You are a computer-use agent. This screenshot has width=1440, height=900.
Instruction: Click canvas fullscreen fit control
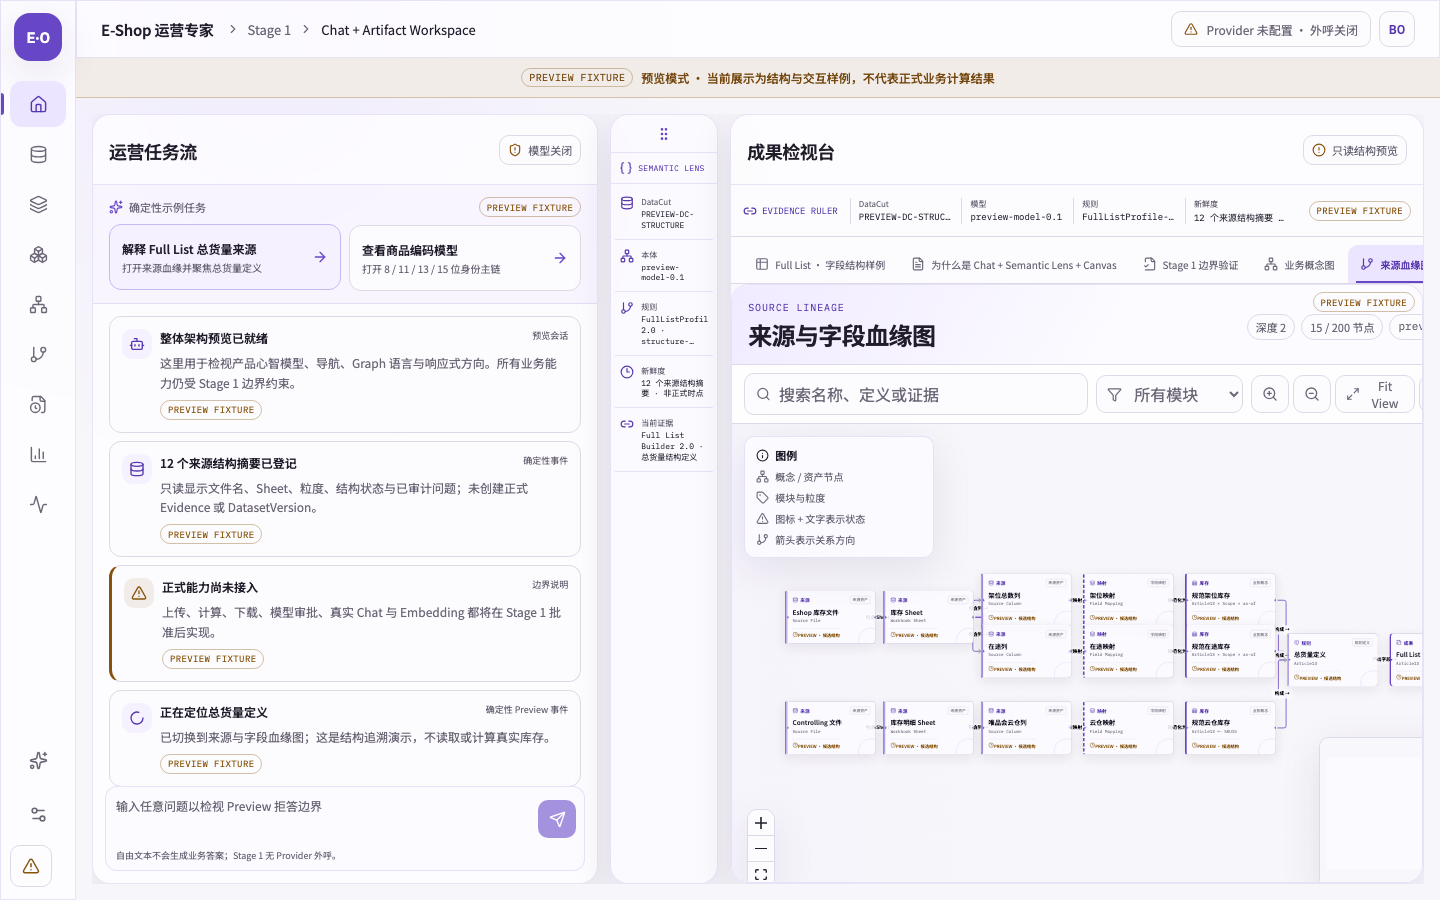tap(761, 873)
